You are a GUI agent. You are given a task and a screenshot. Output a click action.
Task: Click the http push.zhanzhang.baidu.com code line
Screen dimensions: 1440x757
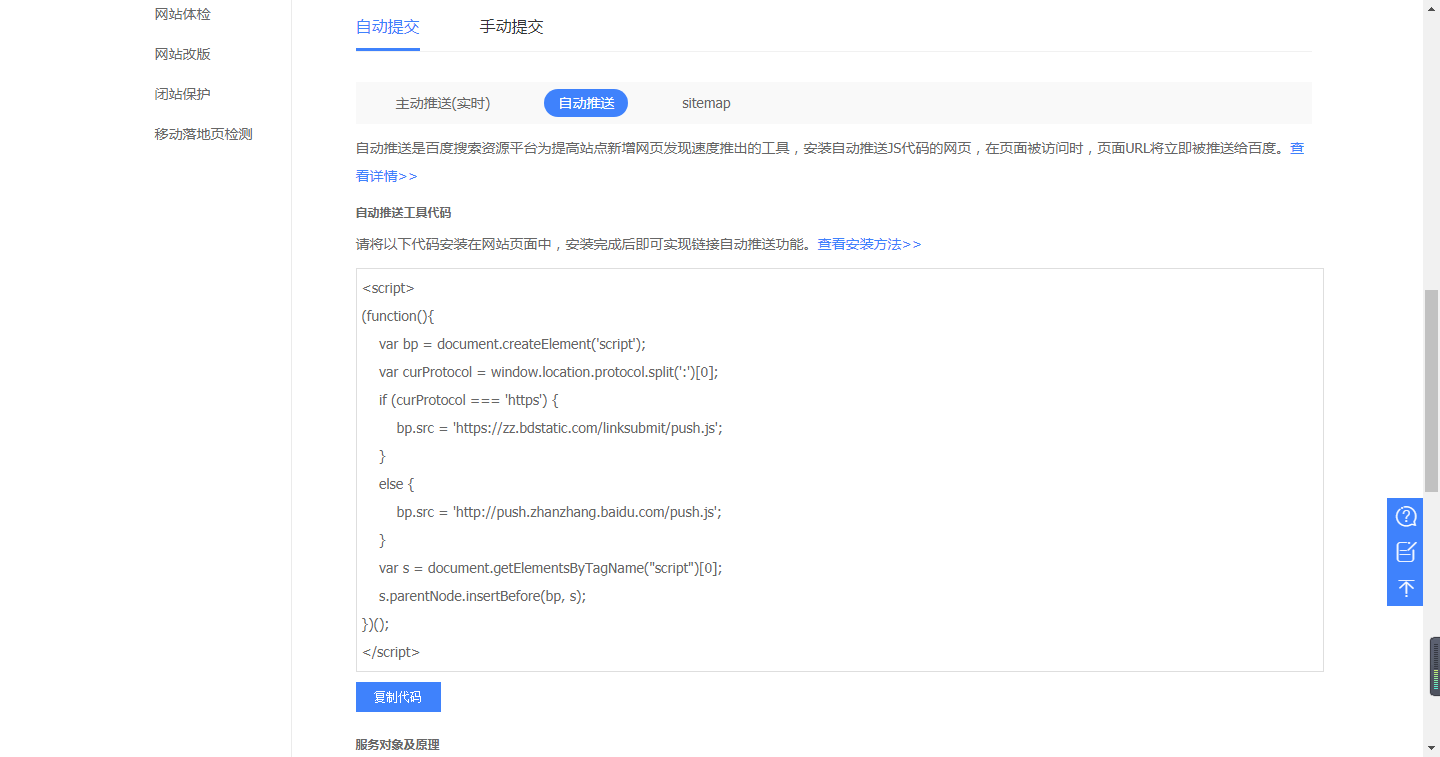[559, 512]
